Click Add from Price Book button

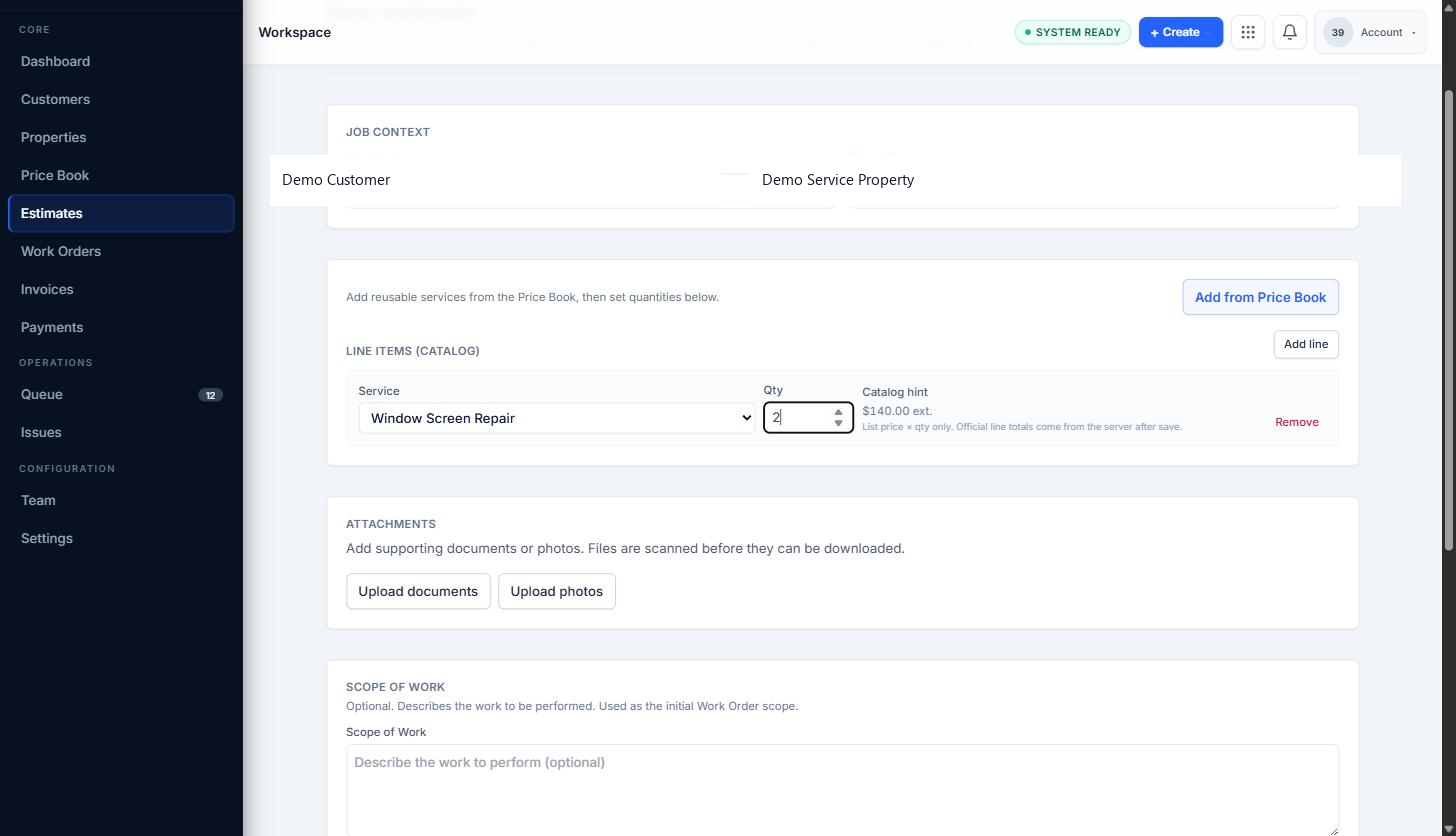(1260, 297)
